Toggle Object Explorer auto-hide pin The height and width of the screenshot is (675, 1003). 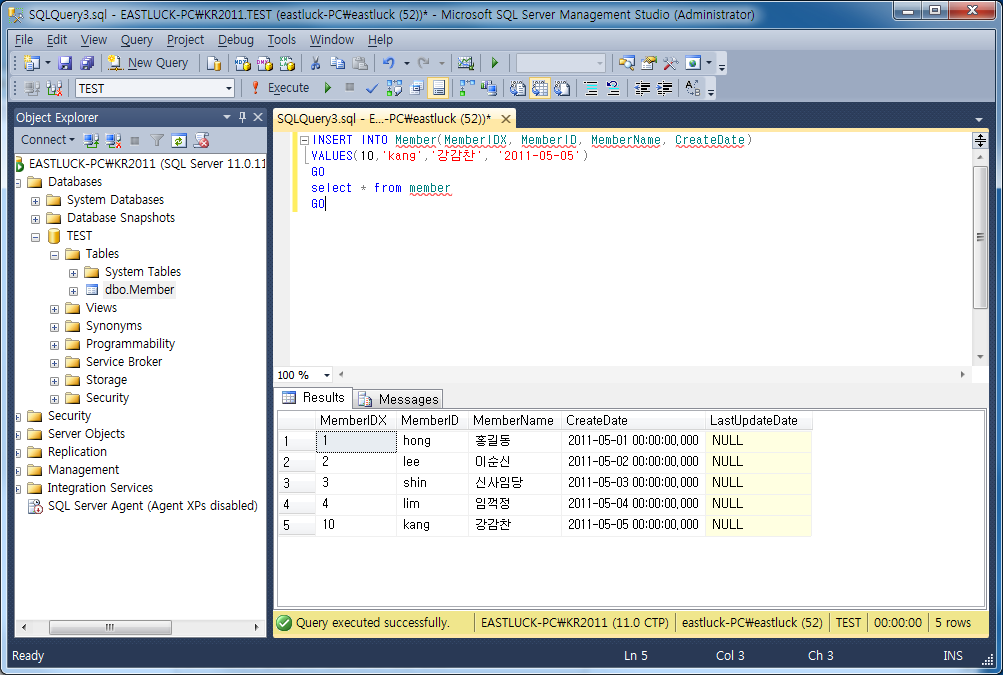(242, 117)
